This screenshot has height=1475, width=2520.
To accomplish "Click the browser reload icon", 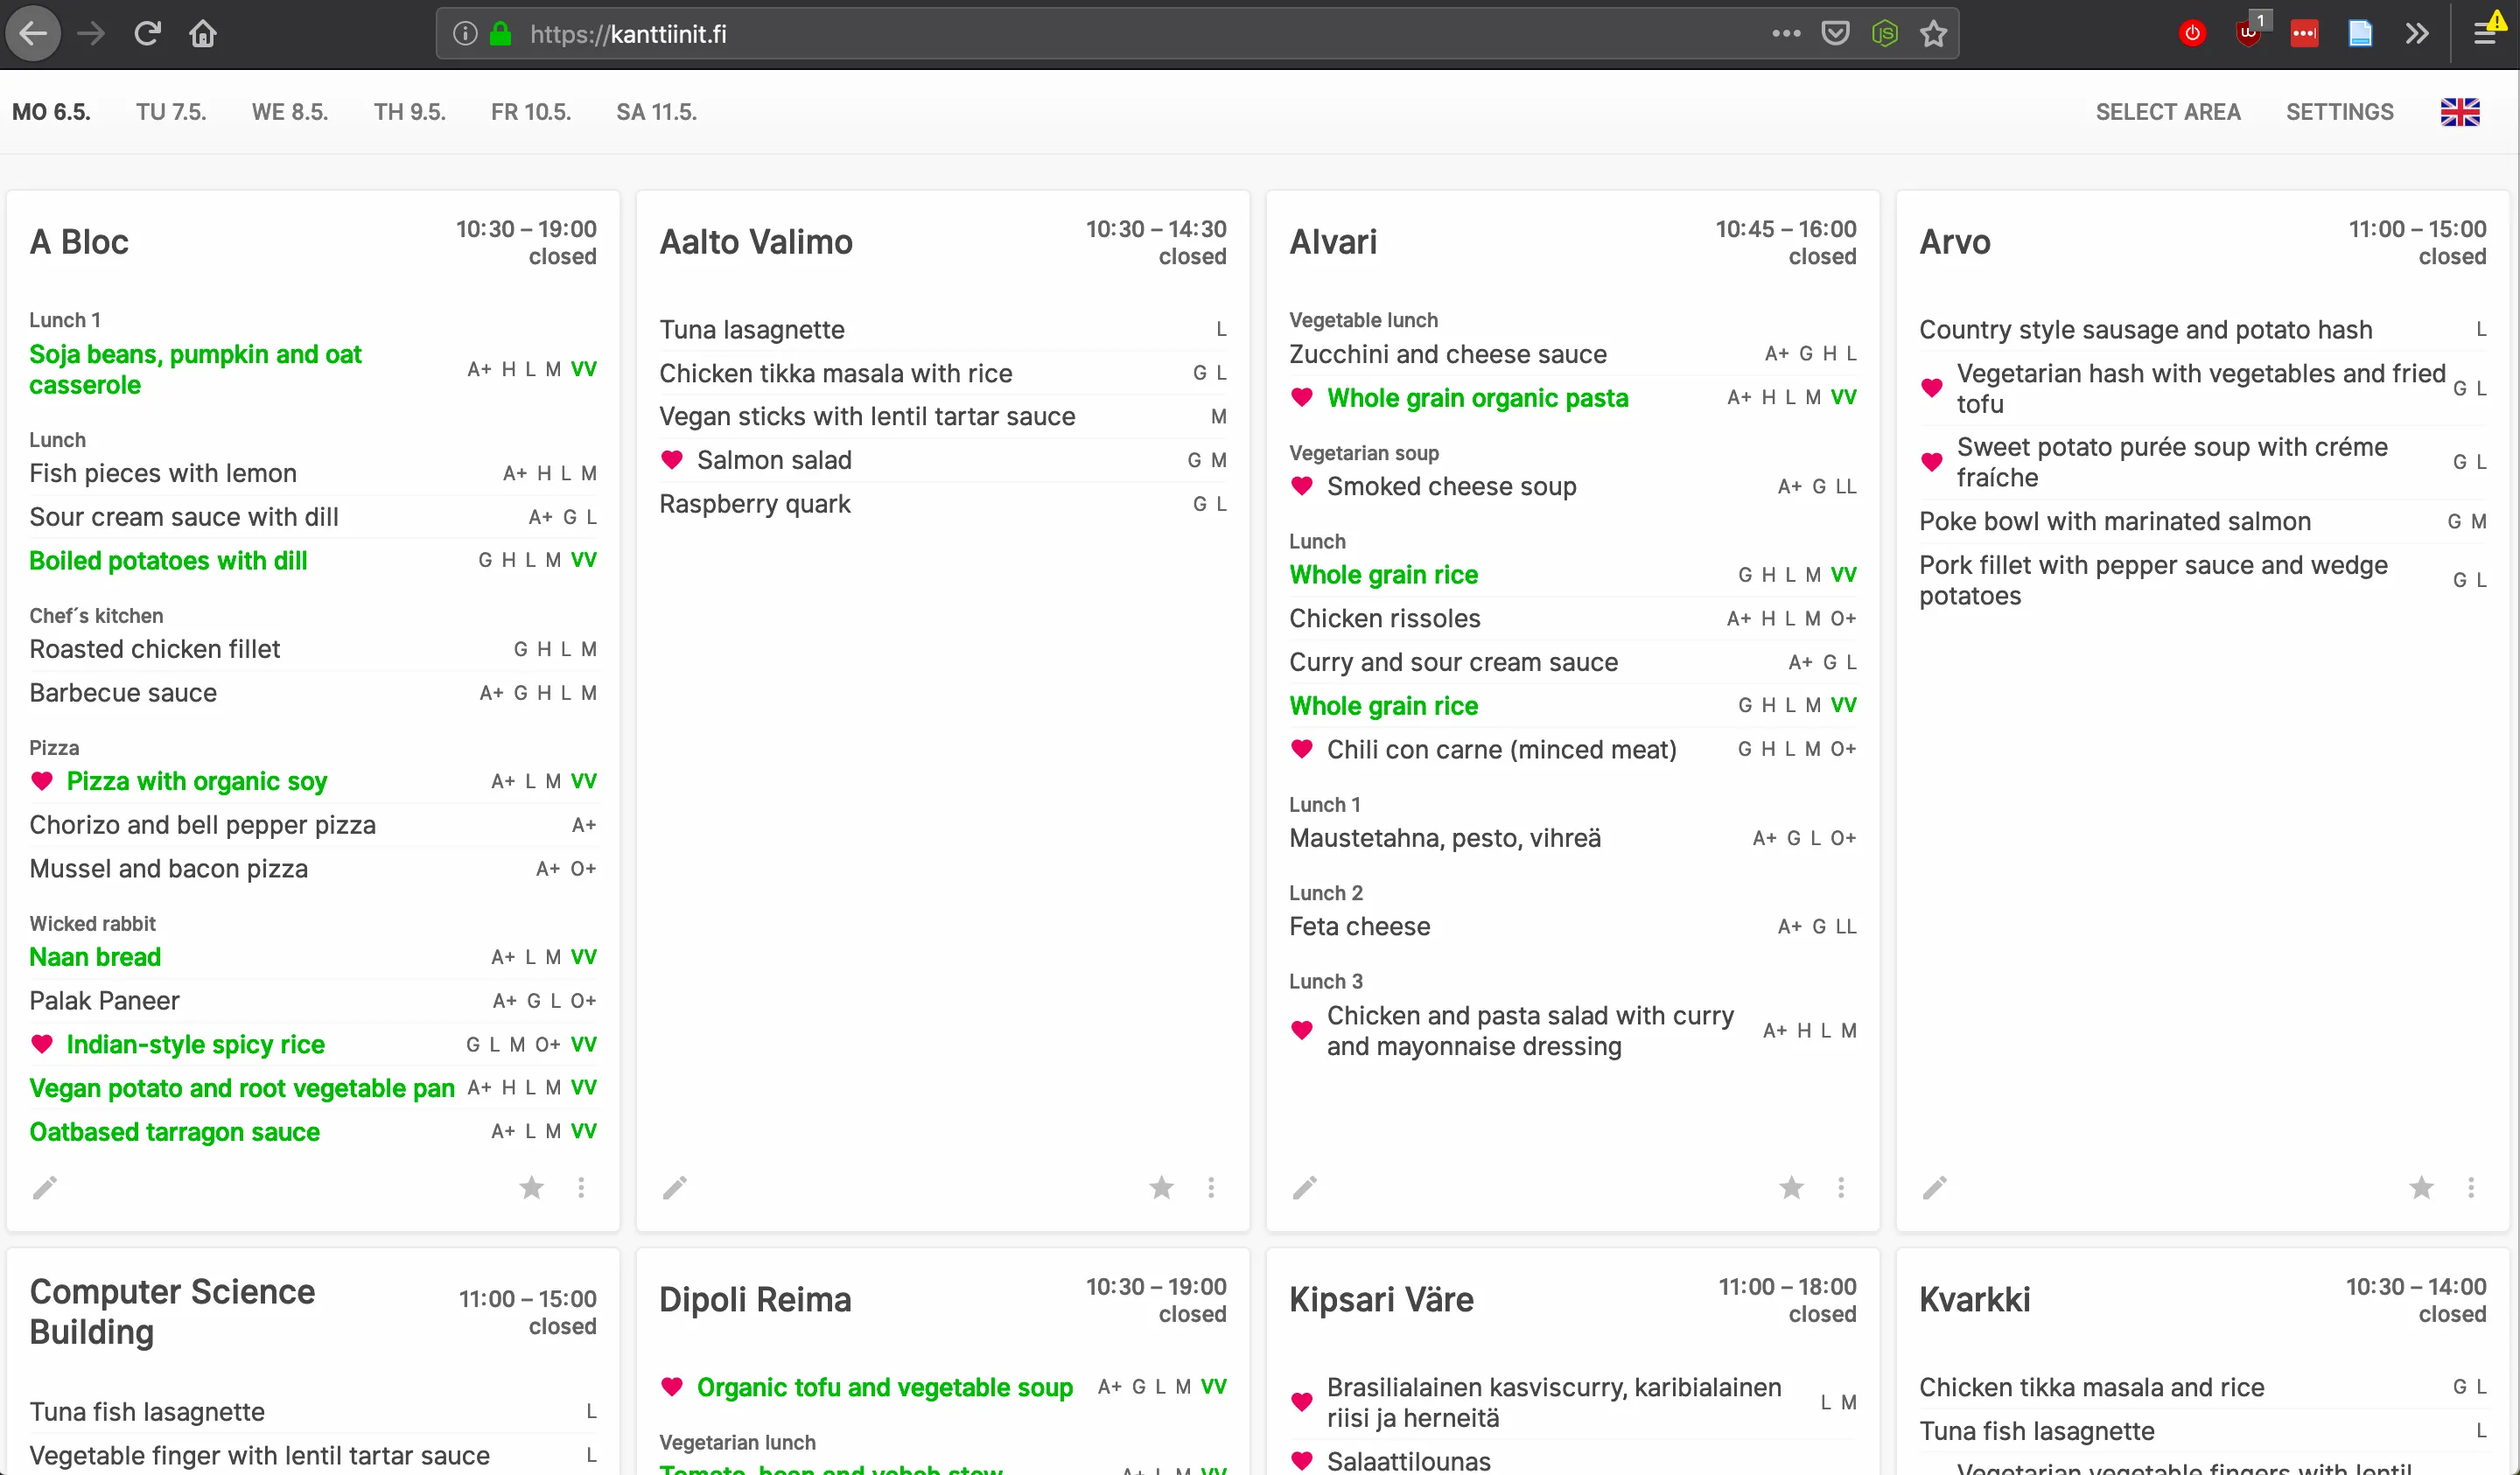I will tap(148, 34).
